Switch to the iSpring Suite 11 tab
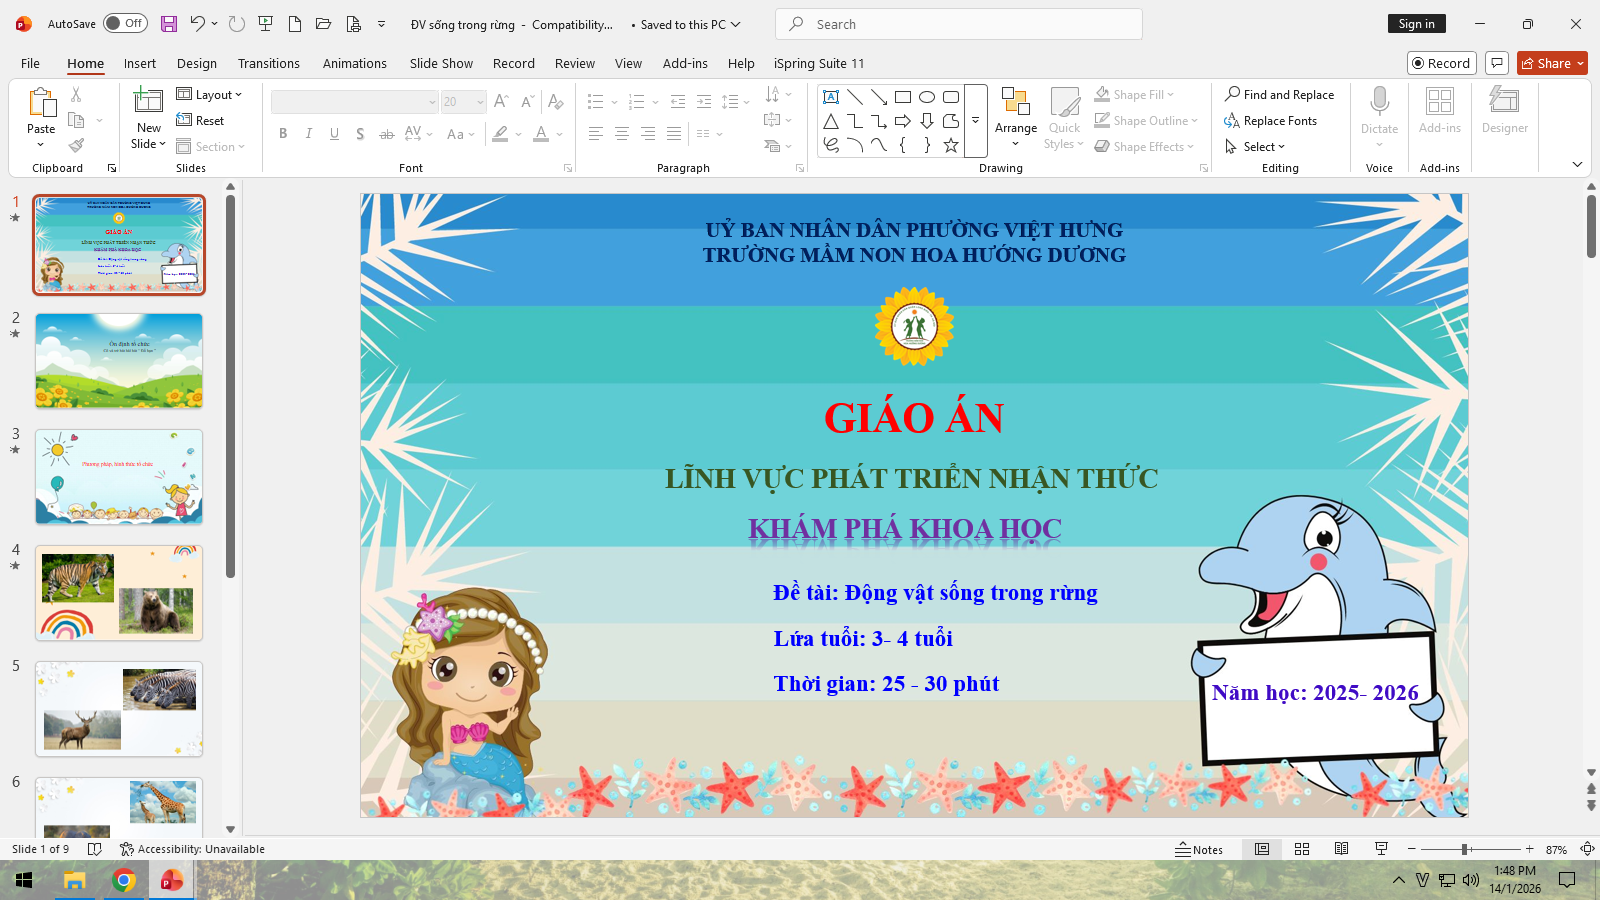 pyautogui.click(x=818, y=63)
